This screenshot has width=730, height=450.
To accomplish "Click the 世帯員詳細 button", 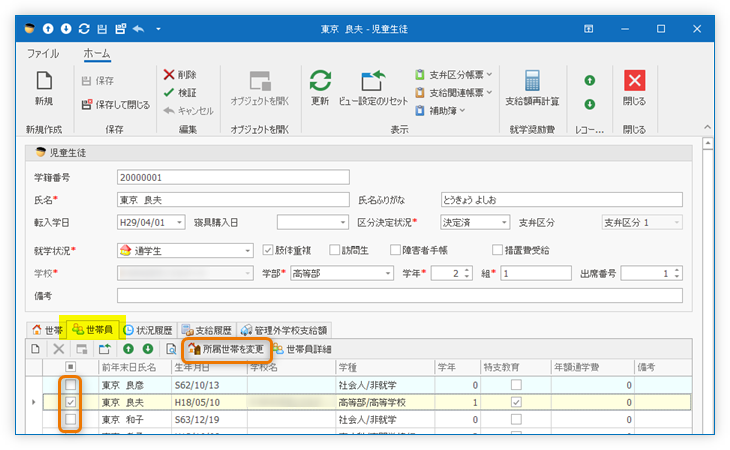I will 303,349.
